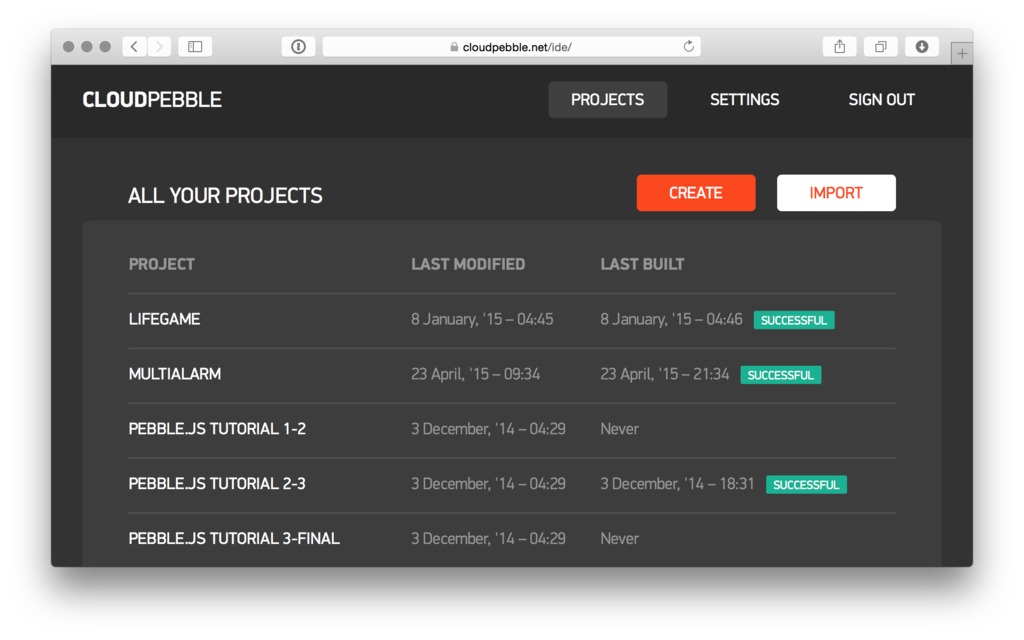The image size is (1024, 640).
Task: Open Pebble.js Tutorial 1-2 project
Action: (217, 429)
